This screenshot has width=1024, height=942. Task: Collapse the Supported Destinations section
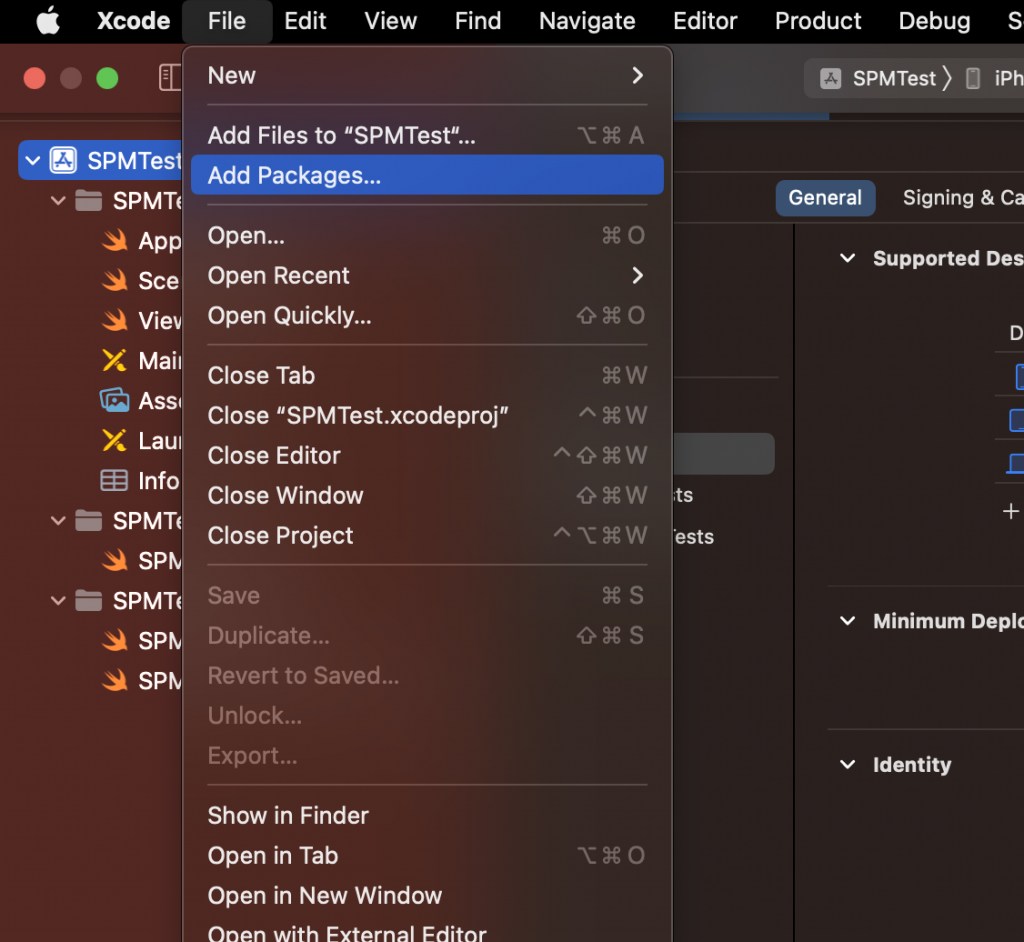coord(847,258)
